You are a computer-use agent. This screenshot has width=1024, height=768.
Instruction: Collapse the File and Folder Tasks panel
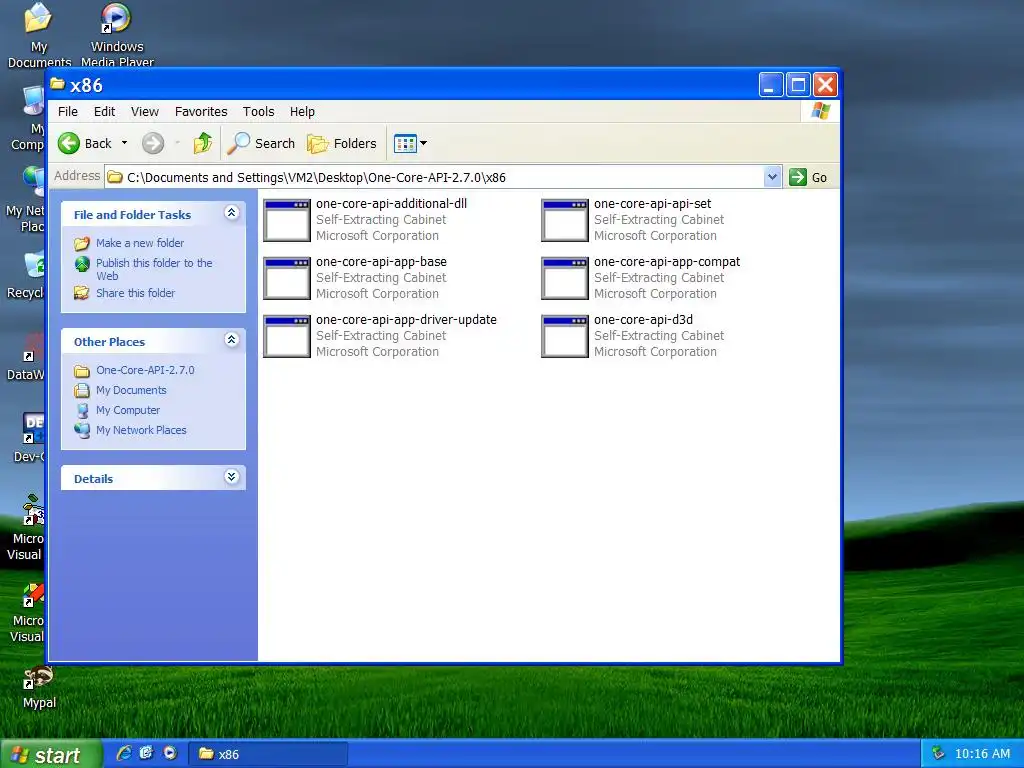click(231, 212)
